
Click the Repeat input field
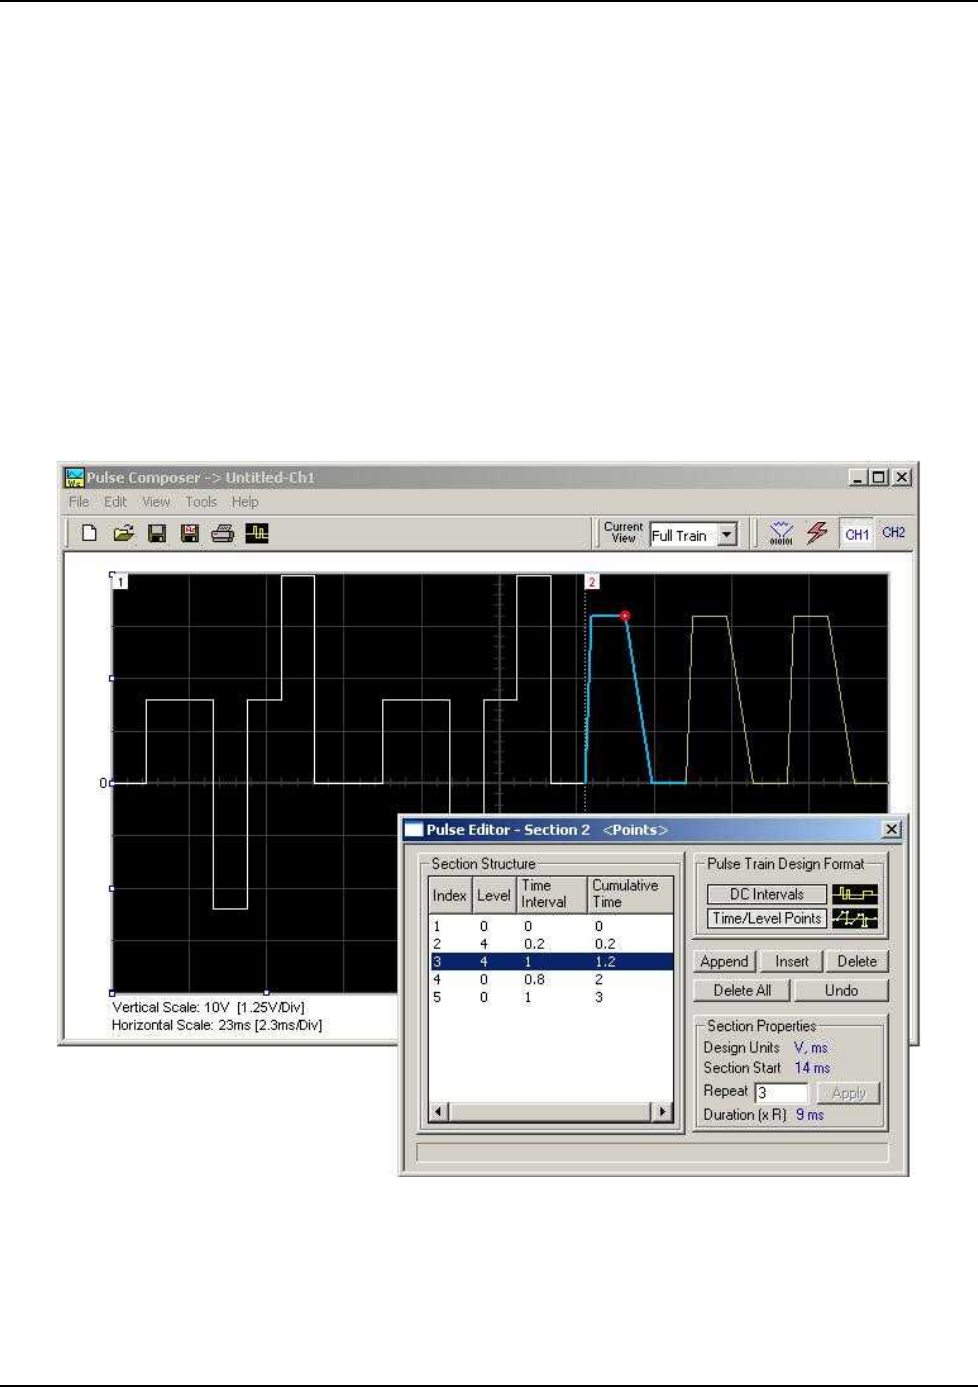point(781,1093)
